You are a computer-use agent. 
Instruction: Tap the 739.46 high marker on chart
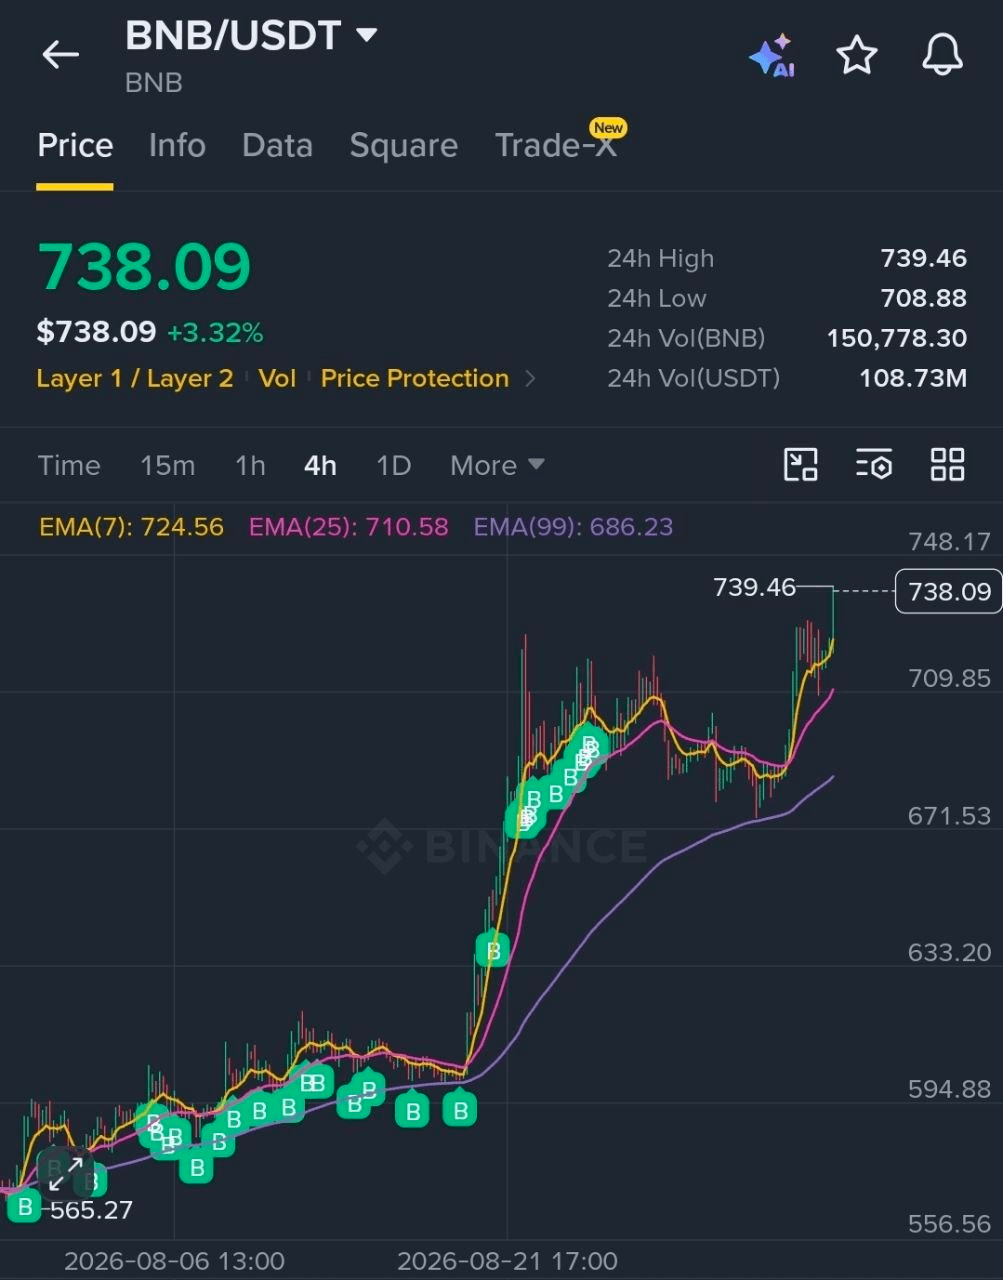click(x=754, y=587)
